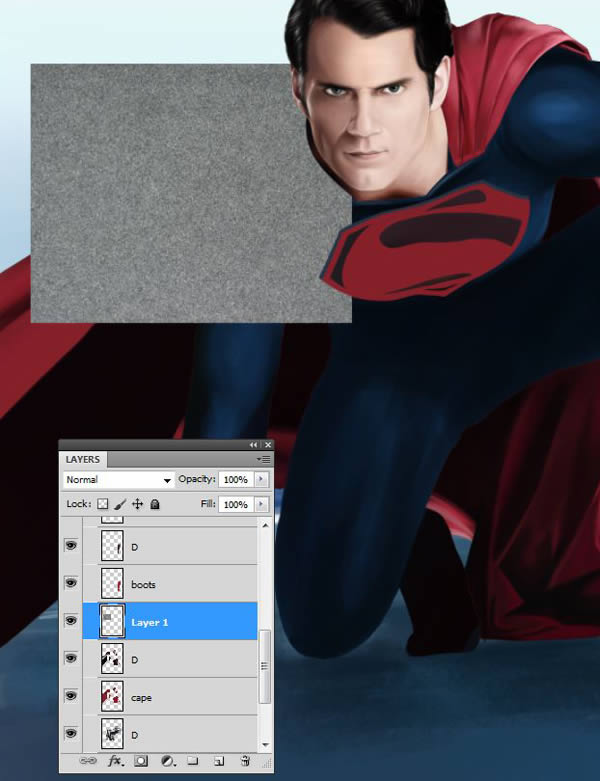The height and width of the screenshot is (781, 600).
Task: Hide the boots layer
Action: [x=71, y=583]
